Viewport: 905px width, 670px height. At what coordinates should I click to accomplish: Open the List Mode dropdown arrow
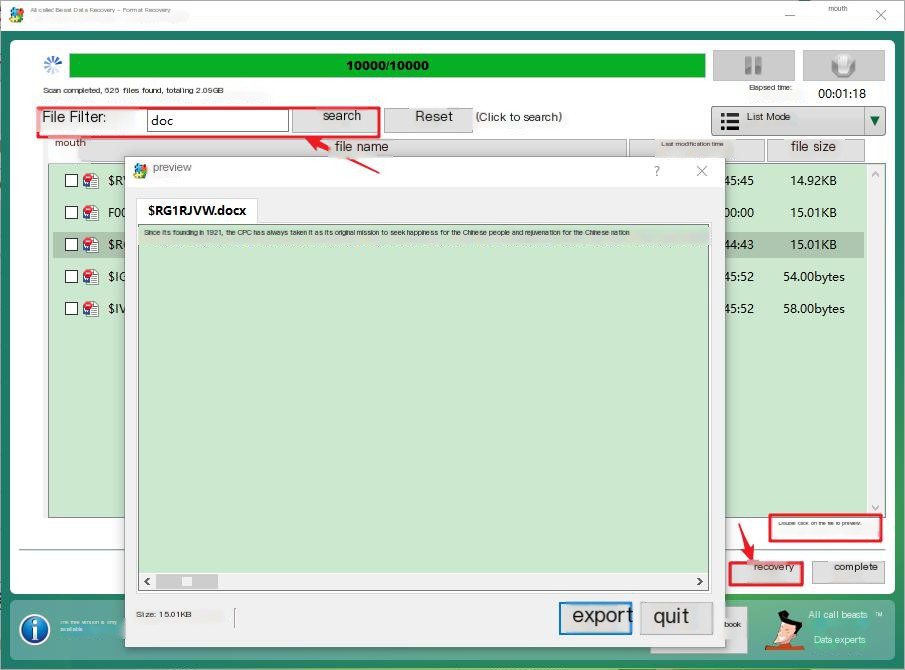click(875, 121)
